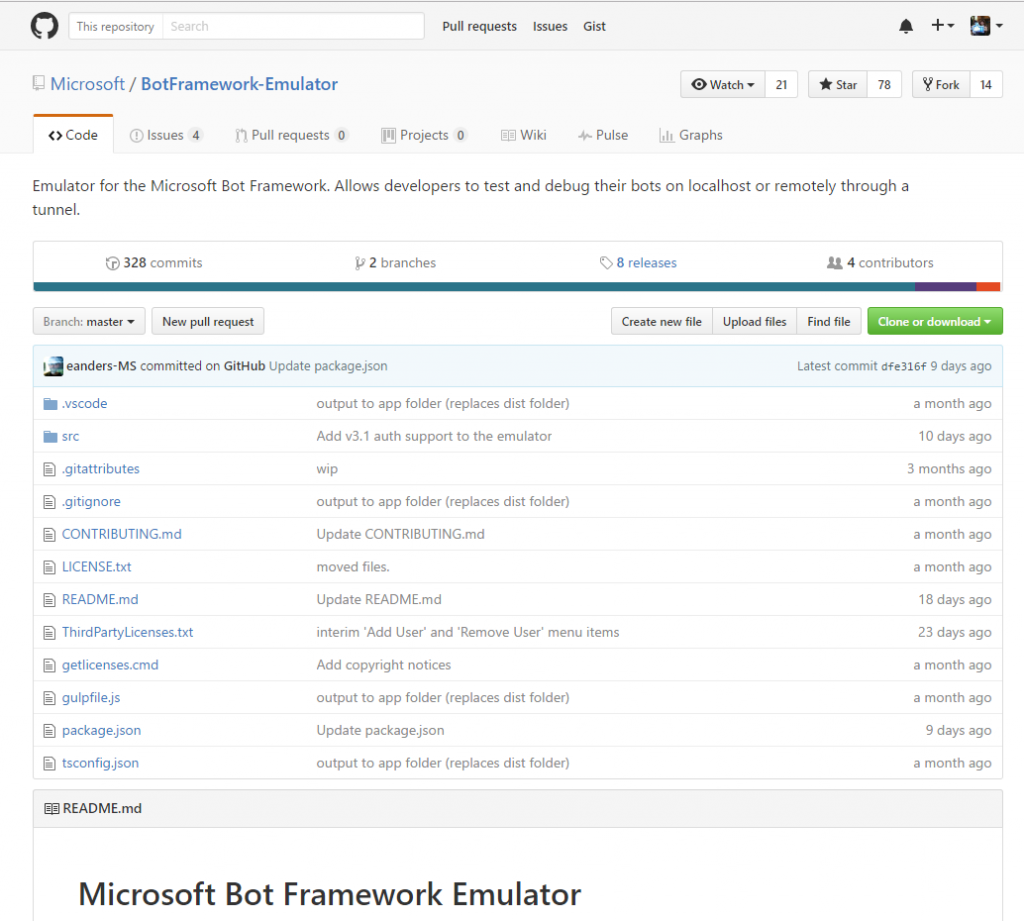The image size is (1024, 921).
Task: Open tsconfig.json file
Action: coord(100,763)
